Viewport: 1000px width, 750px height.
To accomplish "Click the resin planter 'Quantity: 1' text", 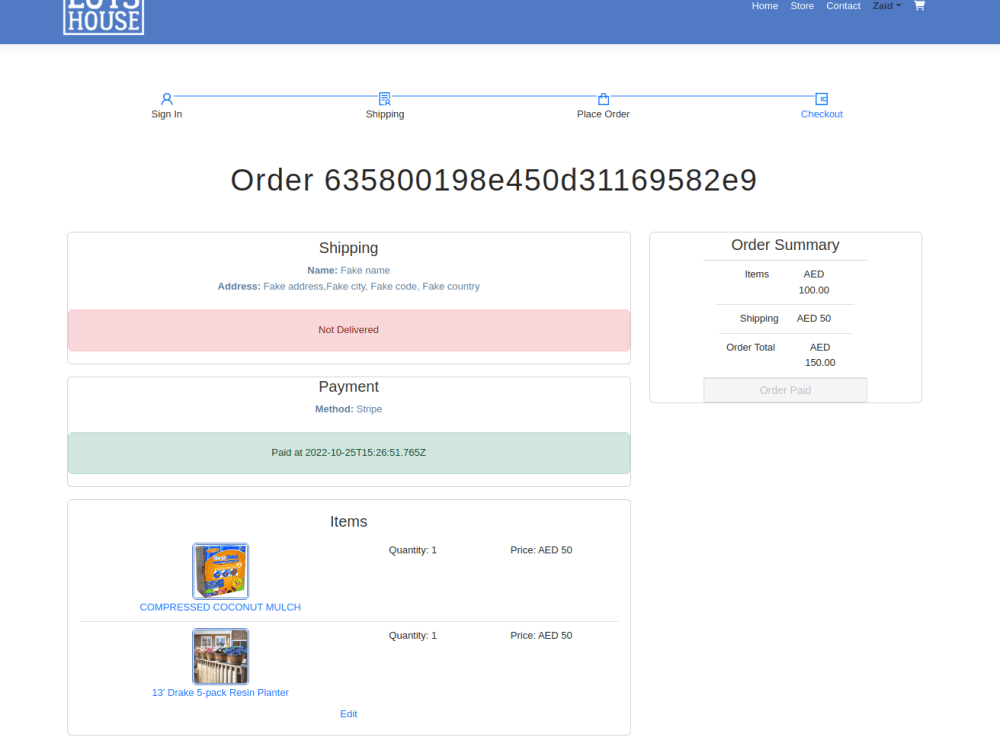I will point(413,635).
